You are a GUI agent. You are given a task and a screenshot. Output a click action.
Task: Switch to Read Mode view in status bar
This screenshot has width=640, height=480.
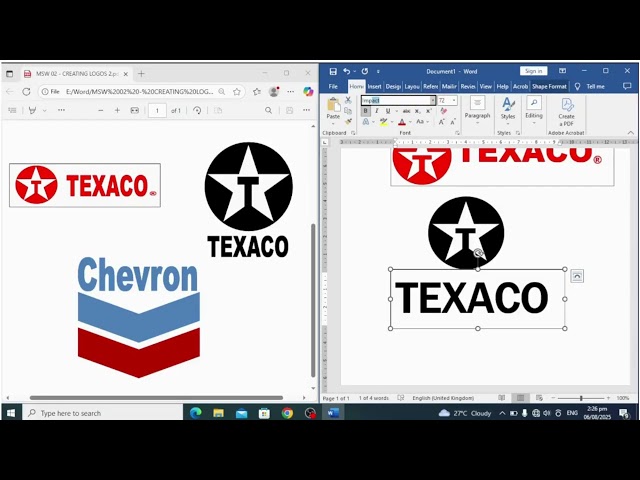[x=502, y=398]
